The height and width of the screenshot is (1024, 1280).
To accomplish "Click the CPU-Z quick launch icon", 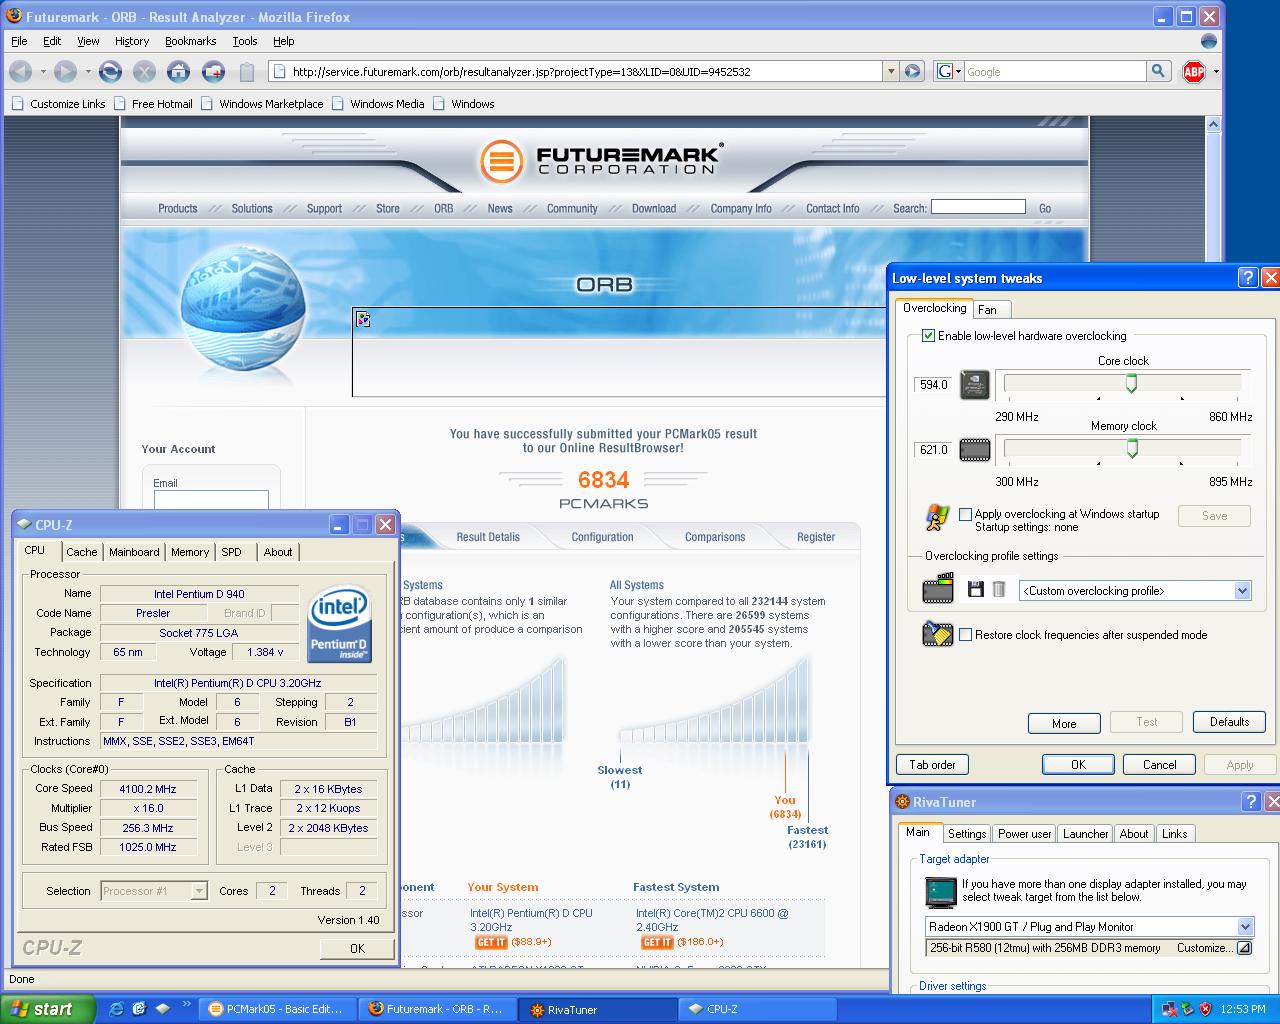I will click(x=162, y=1009).
